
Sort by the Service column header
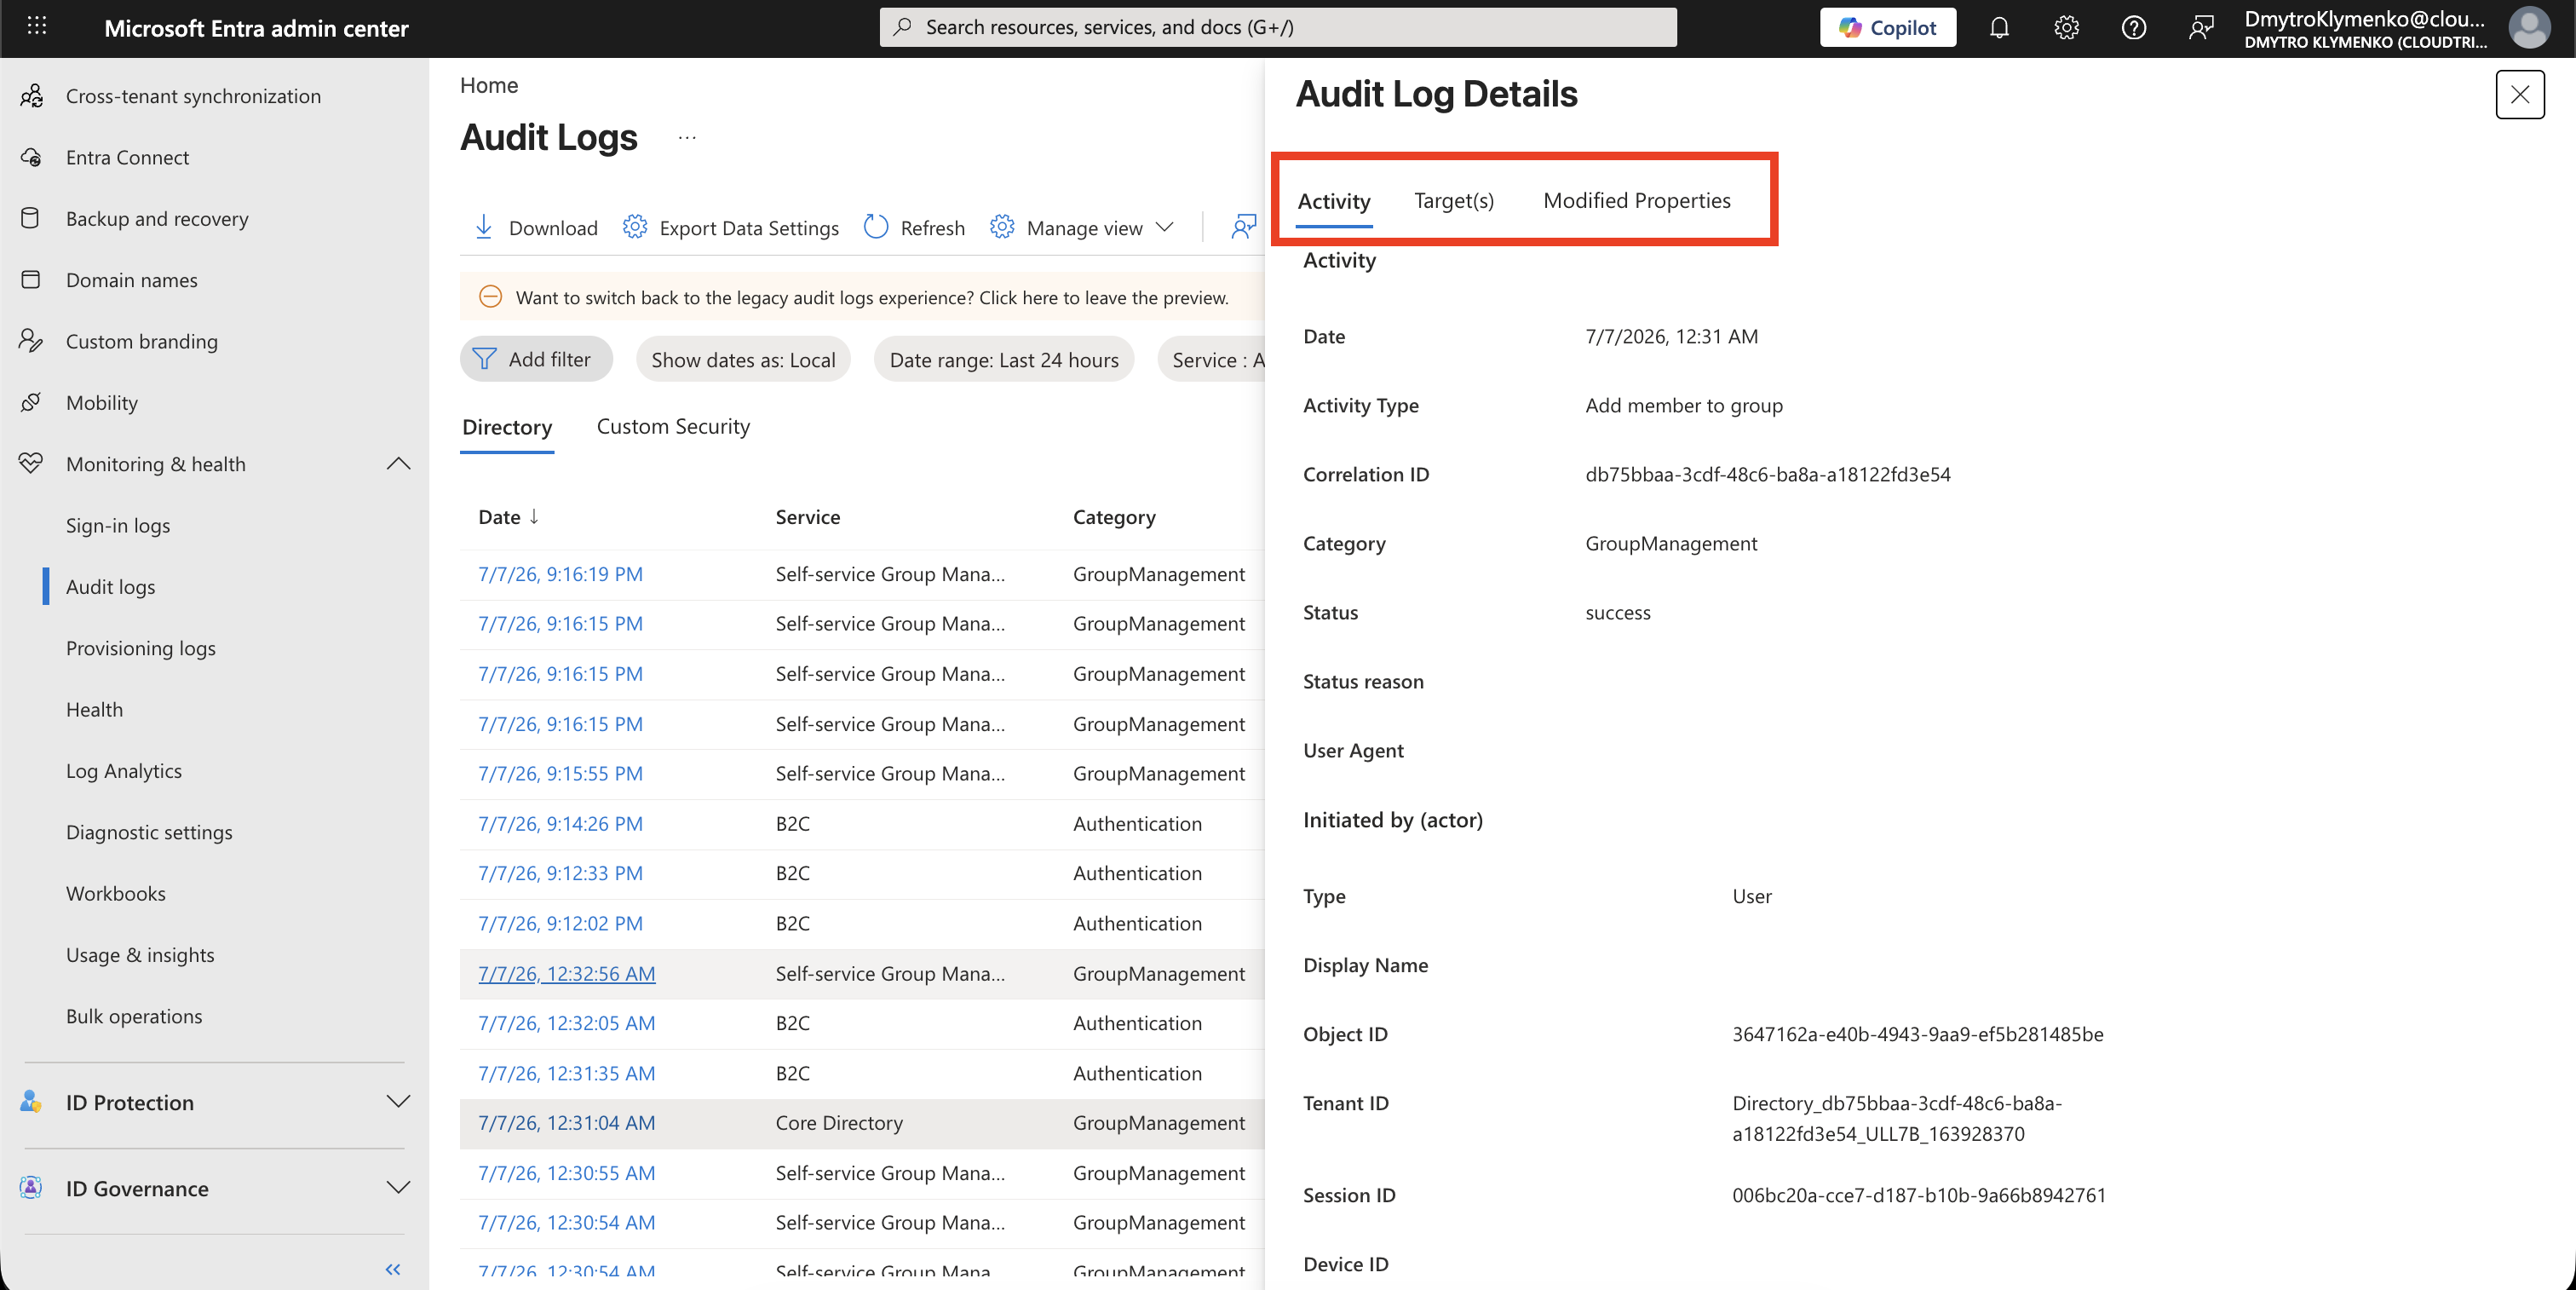click(x=807, y=517)
